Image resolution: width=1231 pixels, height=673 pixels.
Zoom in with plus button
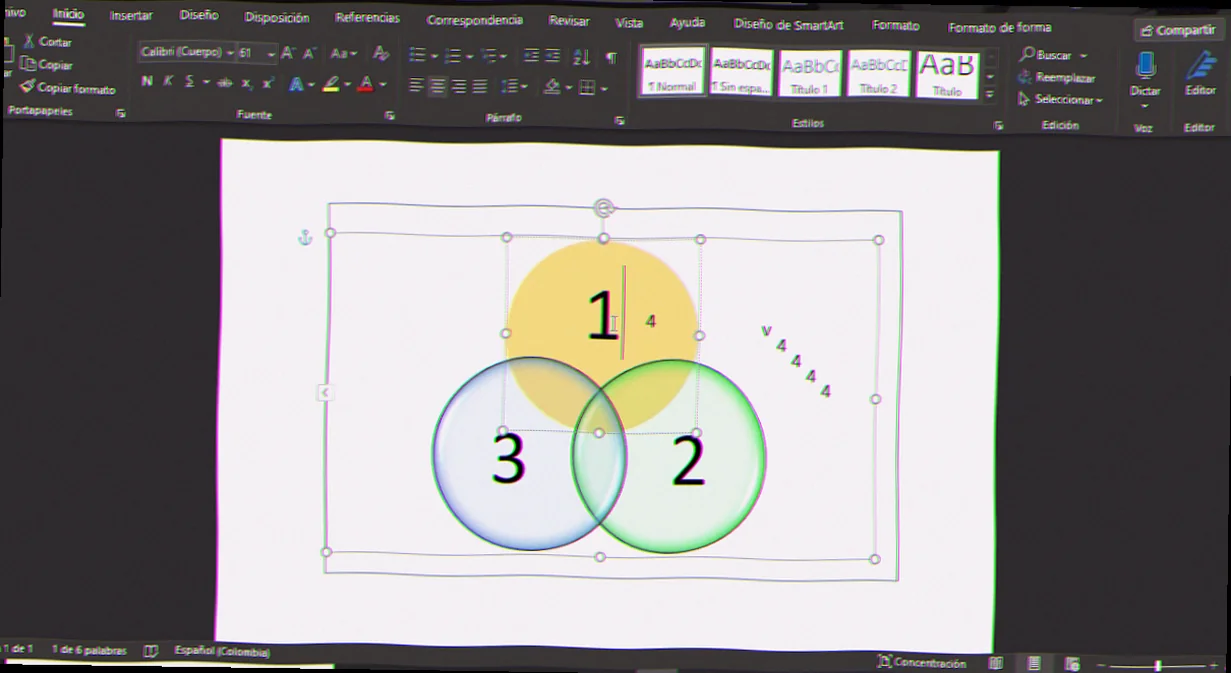[x=1212, y=666]
